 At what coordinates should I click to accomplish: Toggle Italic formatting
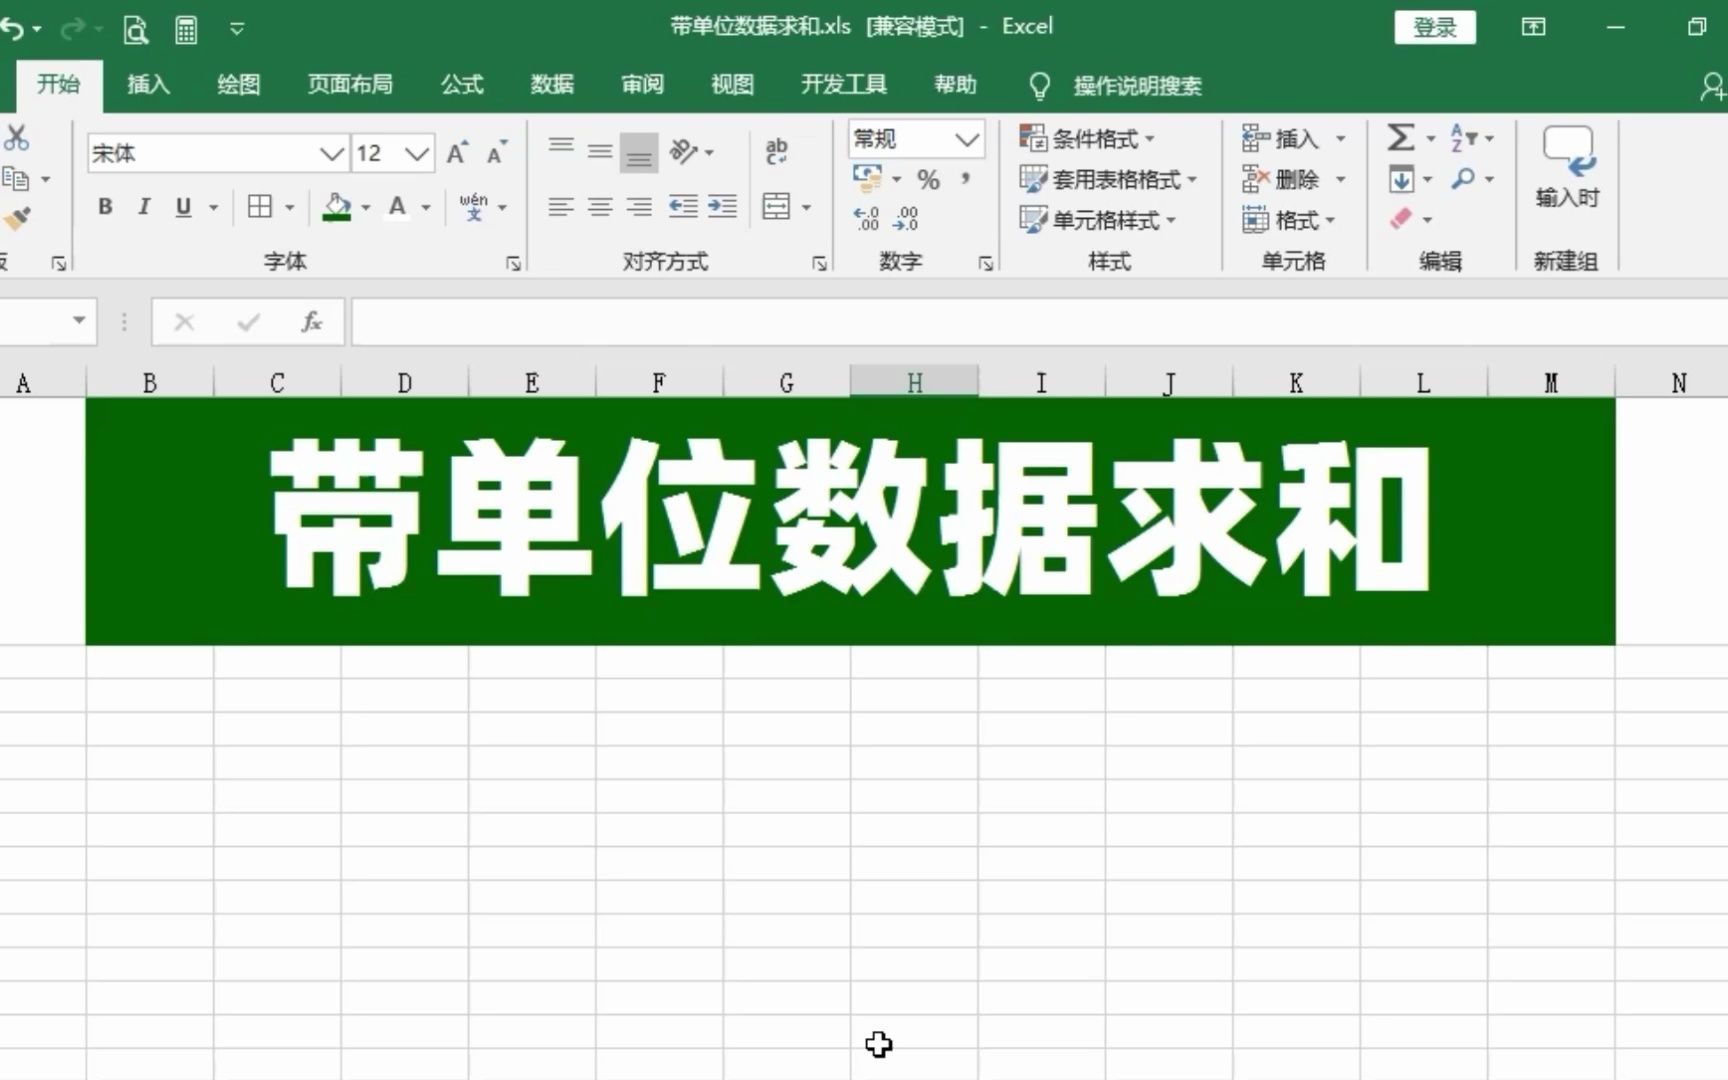pyautogui.click(x=144, y=207)
